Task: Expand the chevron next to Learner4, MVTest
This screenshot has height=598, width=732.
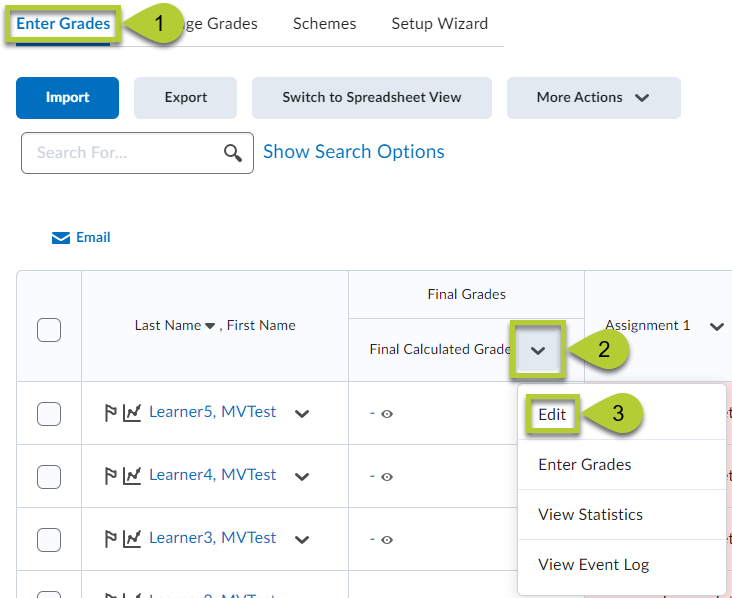Action: [x=302, y=477]
